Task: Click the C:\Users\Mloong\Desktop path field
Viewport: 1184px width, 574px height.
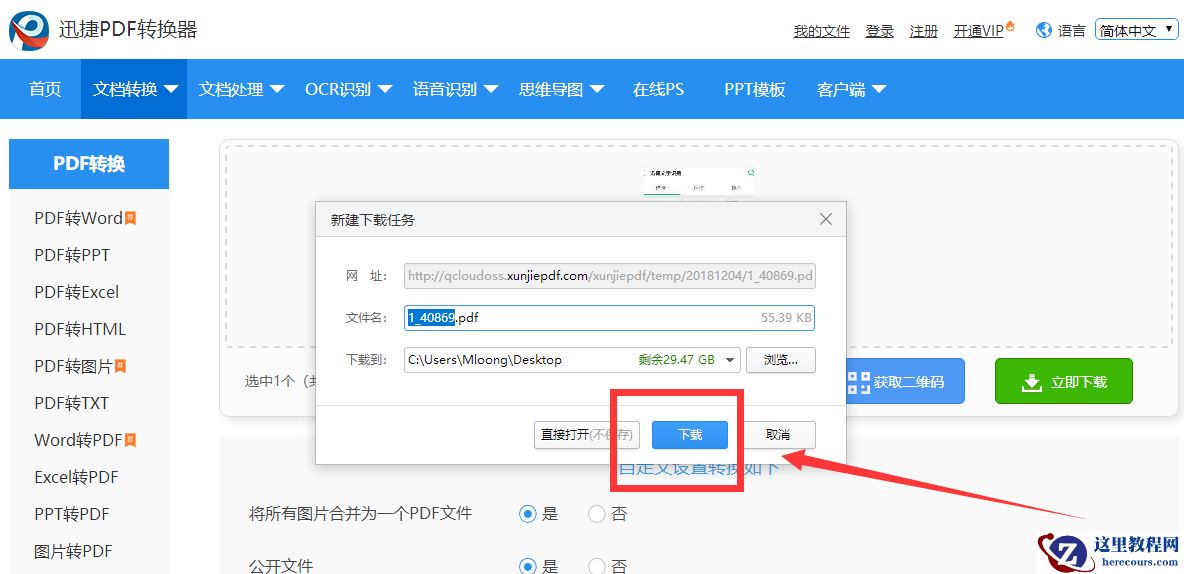Action: click(572, 360)
